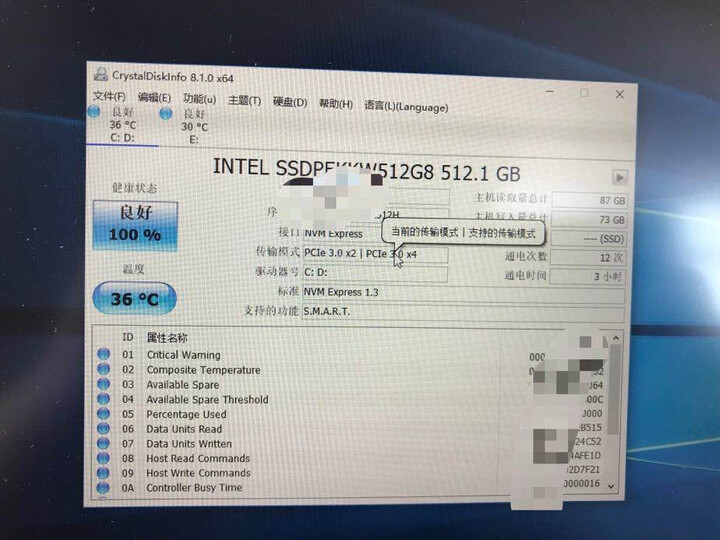Open the 文件(F) menu
The height and width of the screenshot is (540, 720).
pyautogui.click(x=109, y=96)
